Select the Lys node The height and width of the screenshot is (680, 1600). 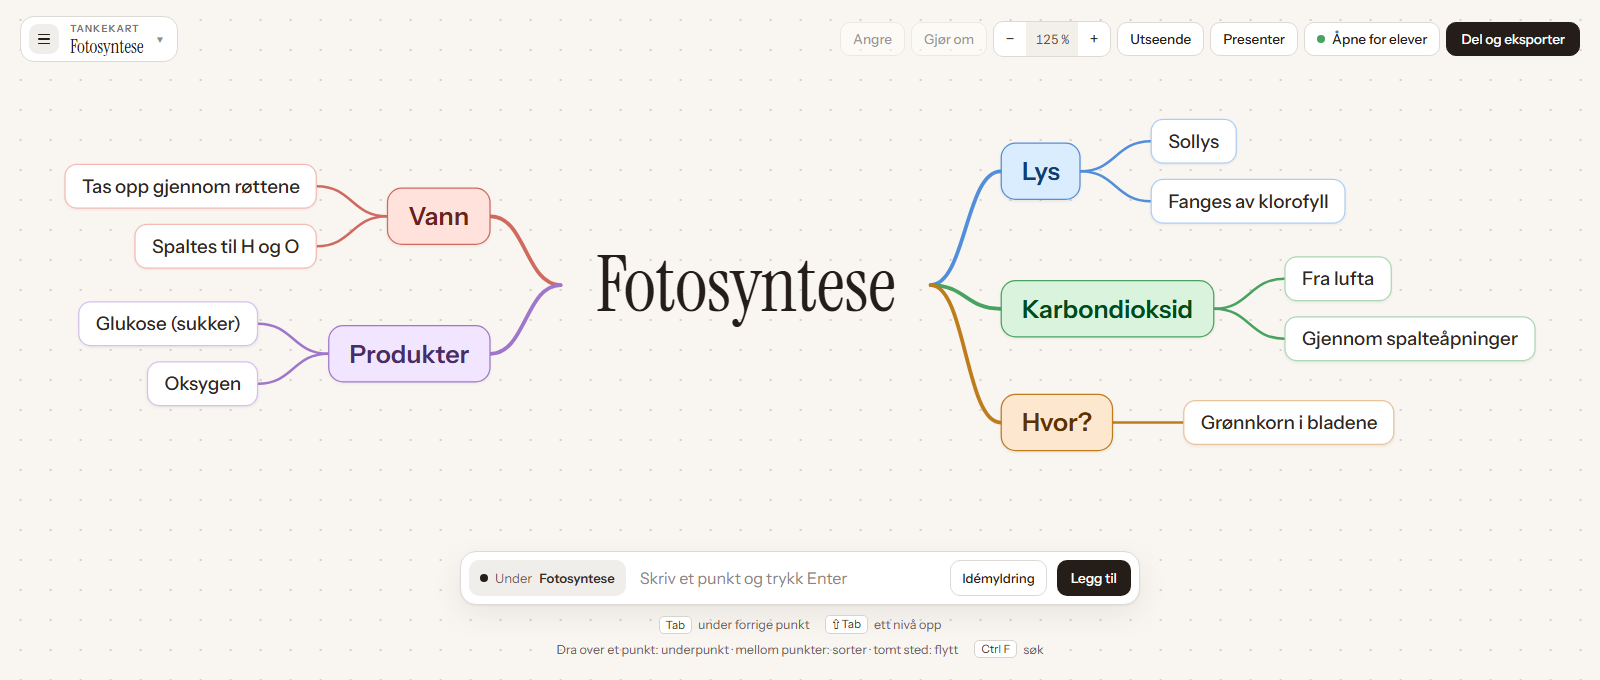point(1041,171)
